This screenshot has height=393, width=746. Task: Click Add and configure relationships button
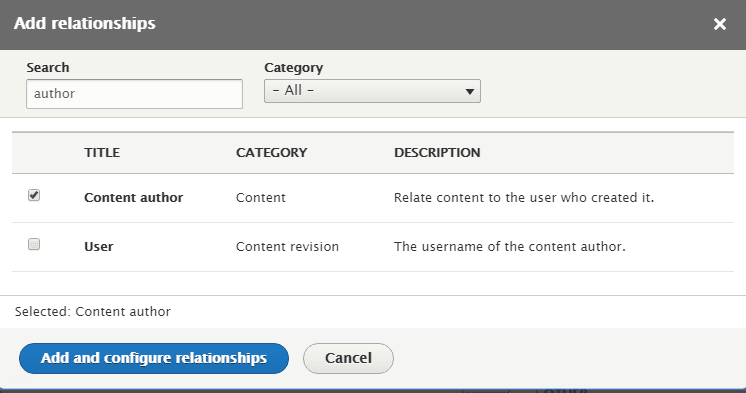tap(154, 358)
